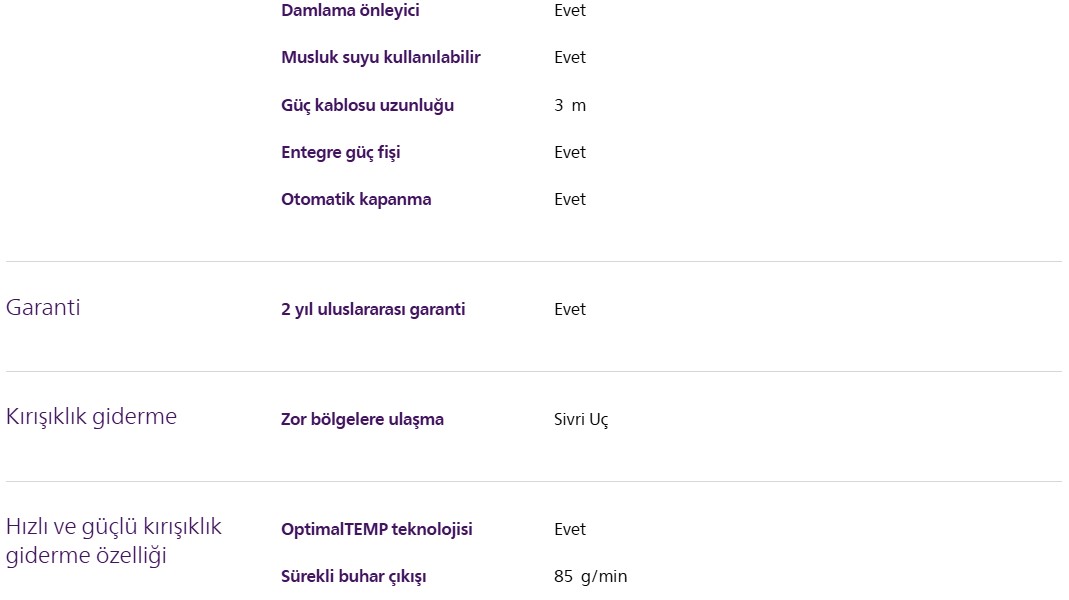Viewport: 1069px width, 600px height.
Task: Click the OptimalTEMP teknolojisi label
Action: click(x=376, y=529)
